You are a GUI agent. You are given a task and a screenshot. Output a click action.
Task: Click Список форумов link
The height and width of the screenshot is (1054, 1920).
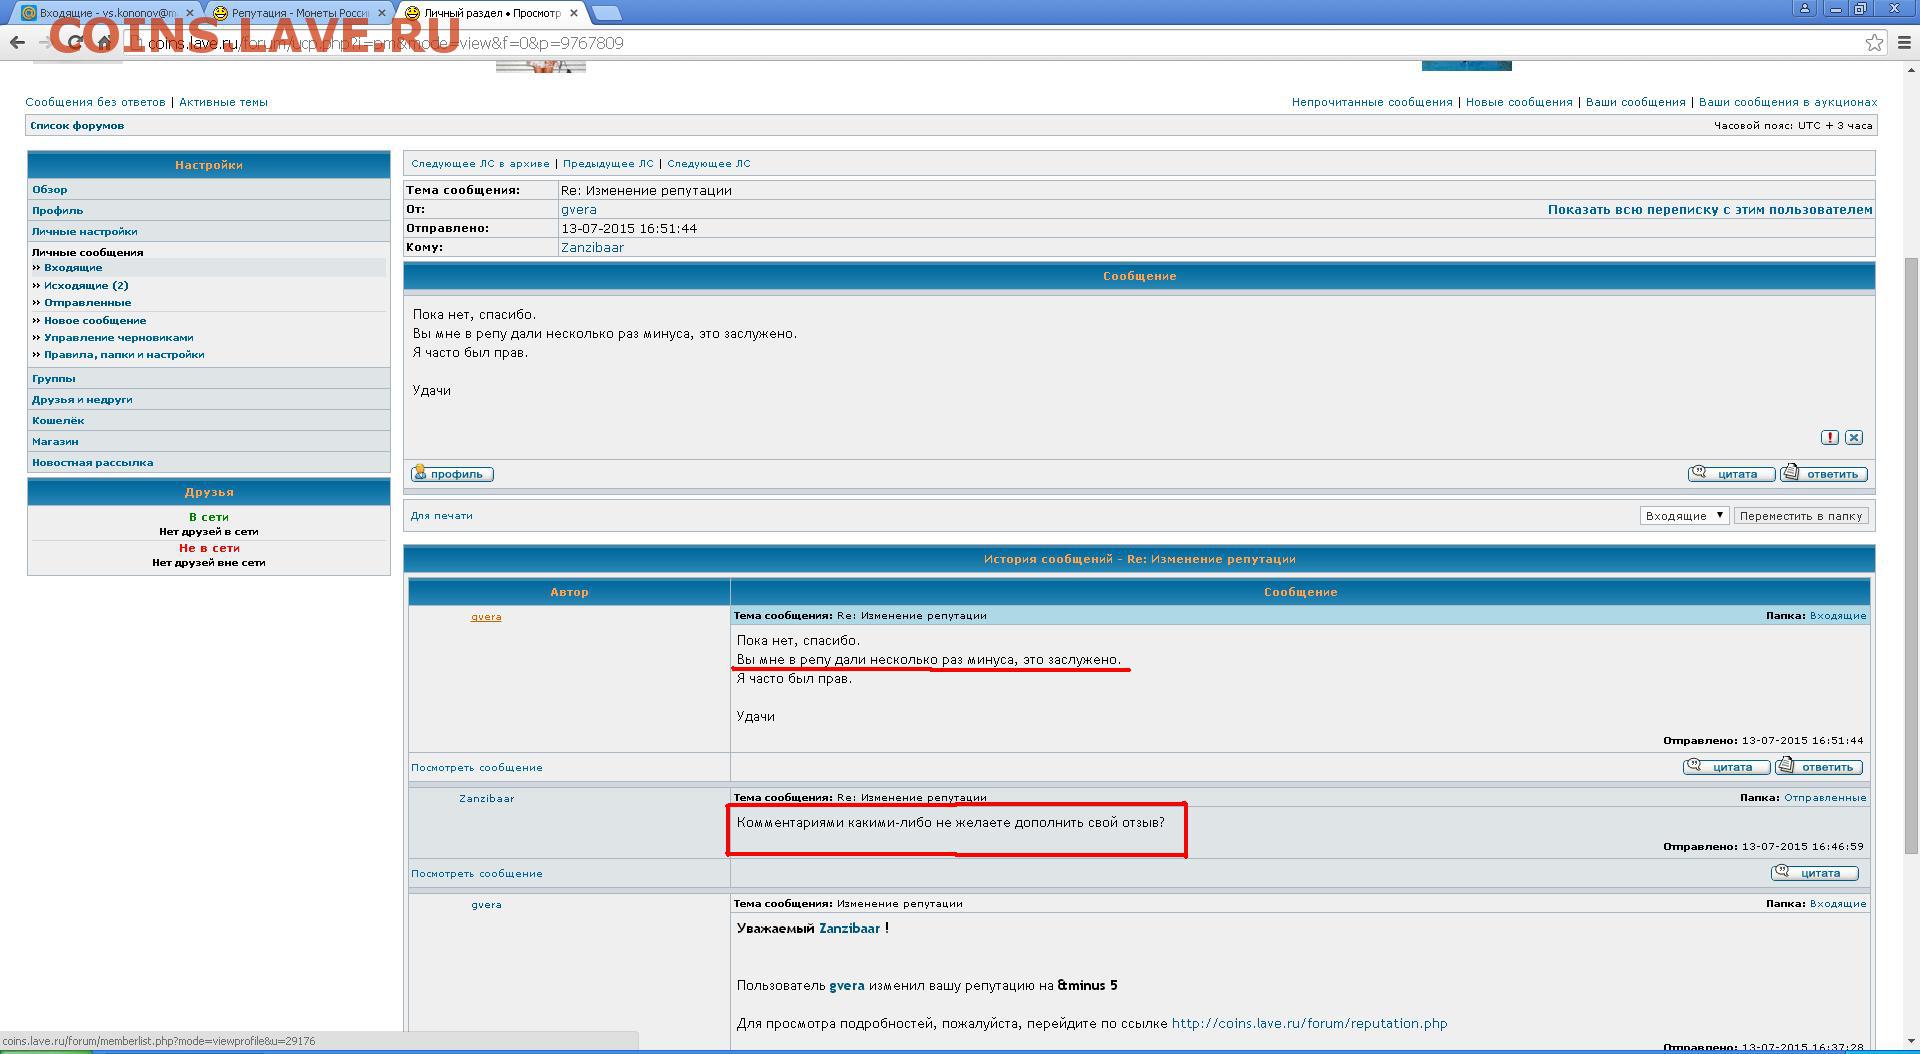click(x=77, y=126)
